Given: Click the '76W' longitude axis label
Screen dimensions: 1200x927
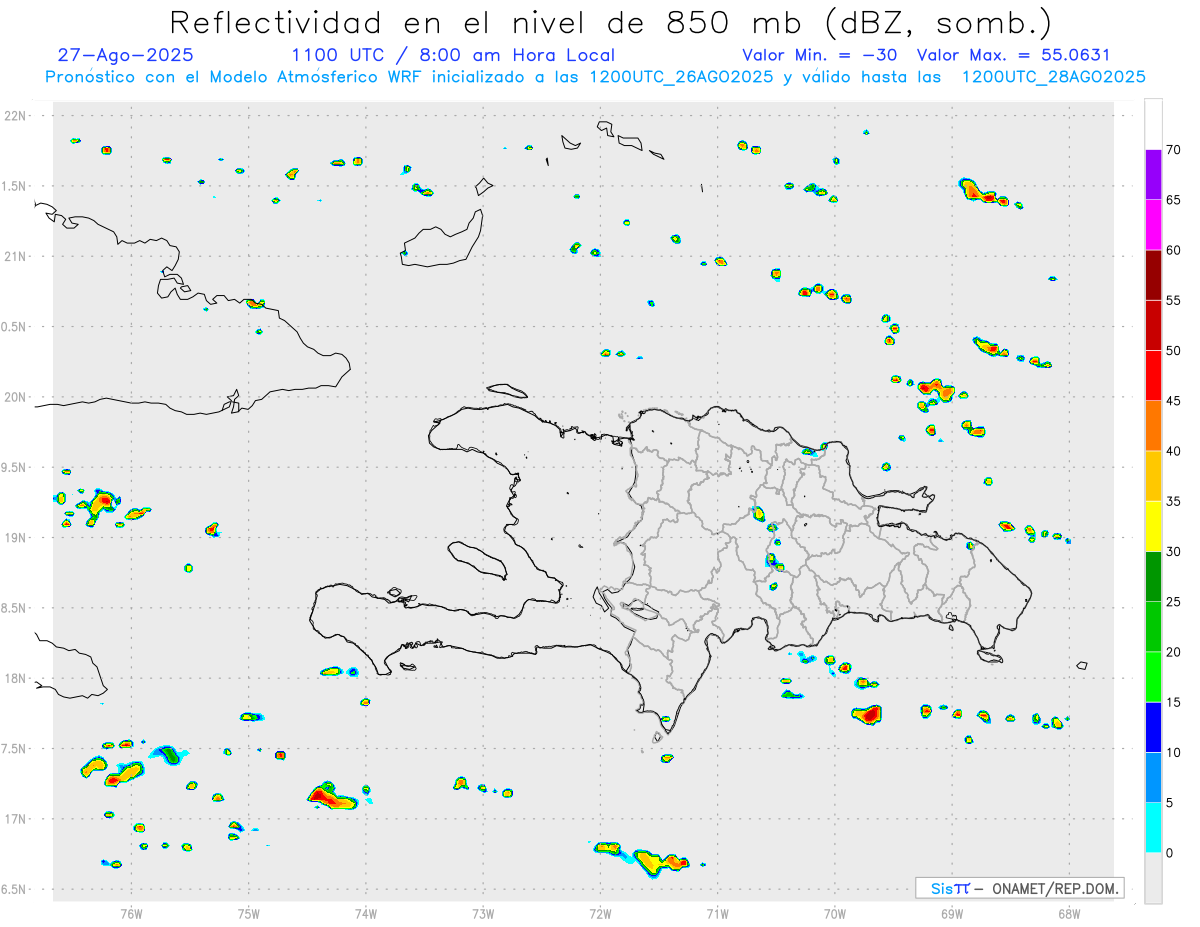Looking at the screenshot, I should [131, 913].
